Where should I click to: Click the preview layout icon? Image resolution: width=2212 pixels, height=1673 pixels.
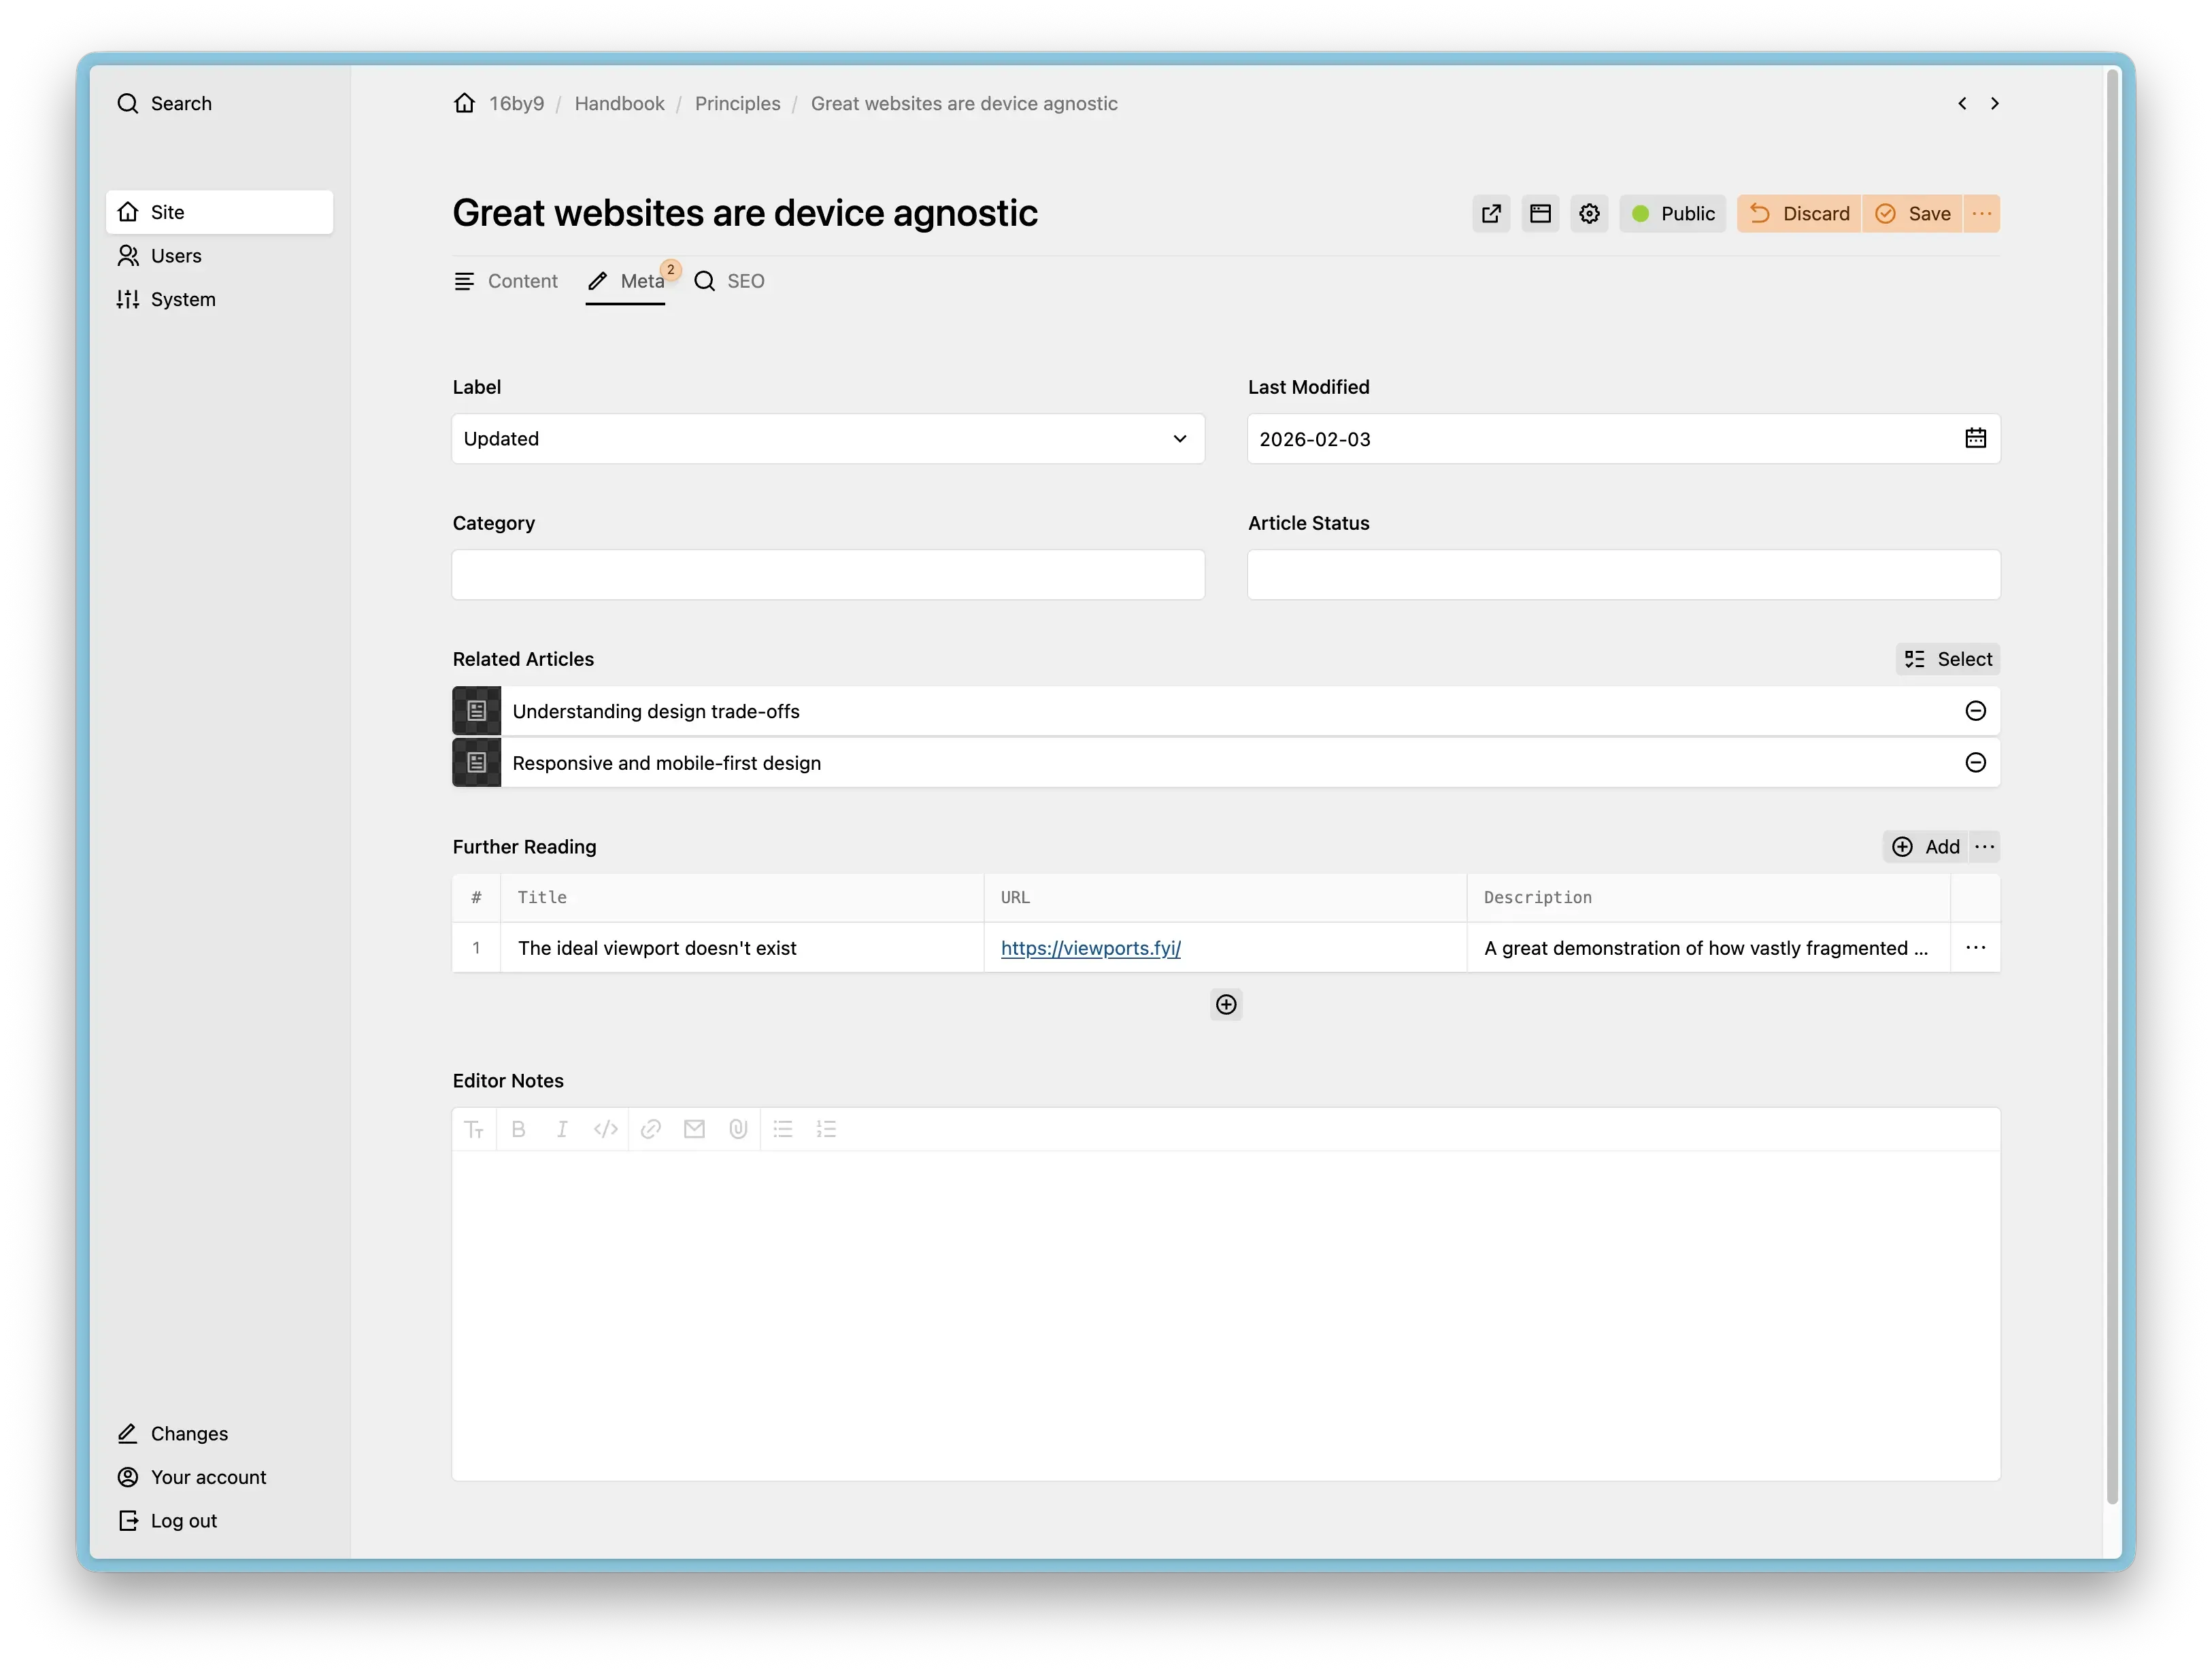tap(1540, 214)
